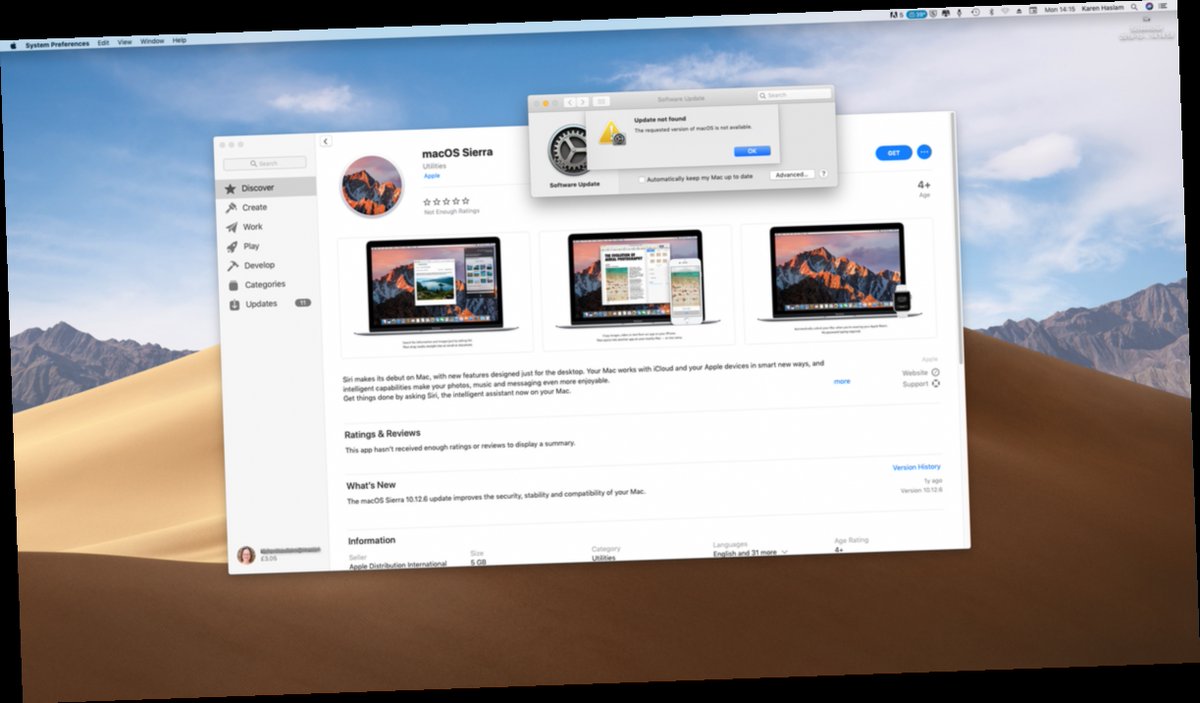Click the microphone menu bar icon
This screenshot has height=703, width=1200.
[959, 12]
